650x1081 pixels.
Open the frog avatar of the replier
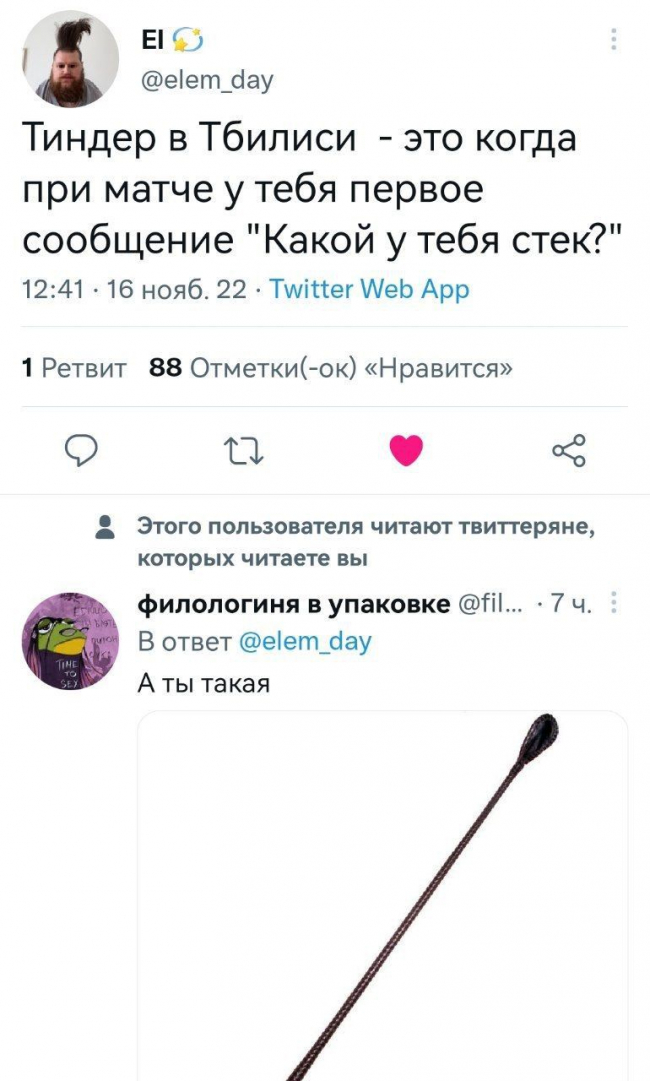point(70,641)
